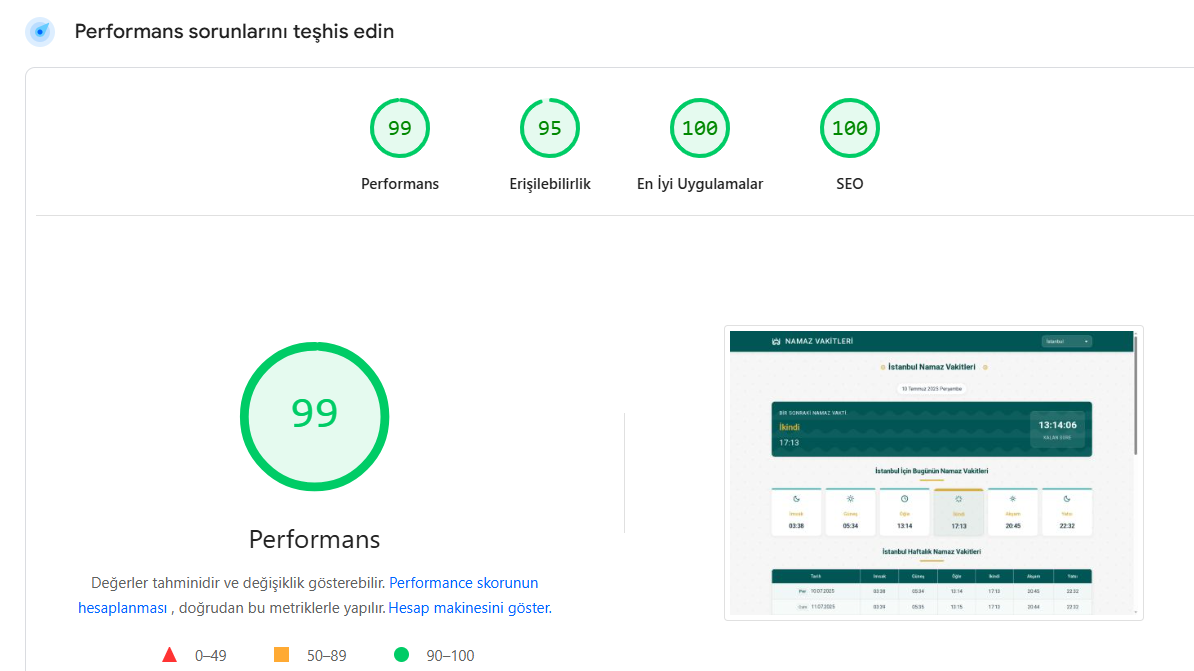The height and width of the screenshot is (671, 1194).
Task: Click the En İyi Uygulamalar label
Action: click(x=700, y=184)
